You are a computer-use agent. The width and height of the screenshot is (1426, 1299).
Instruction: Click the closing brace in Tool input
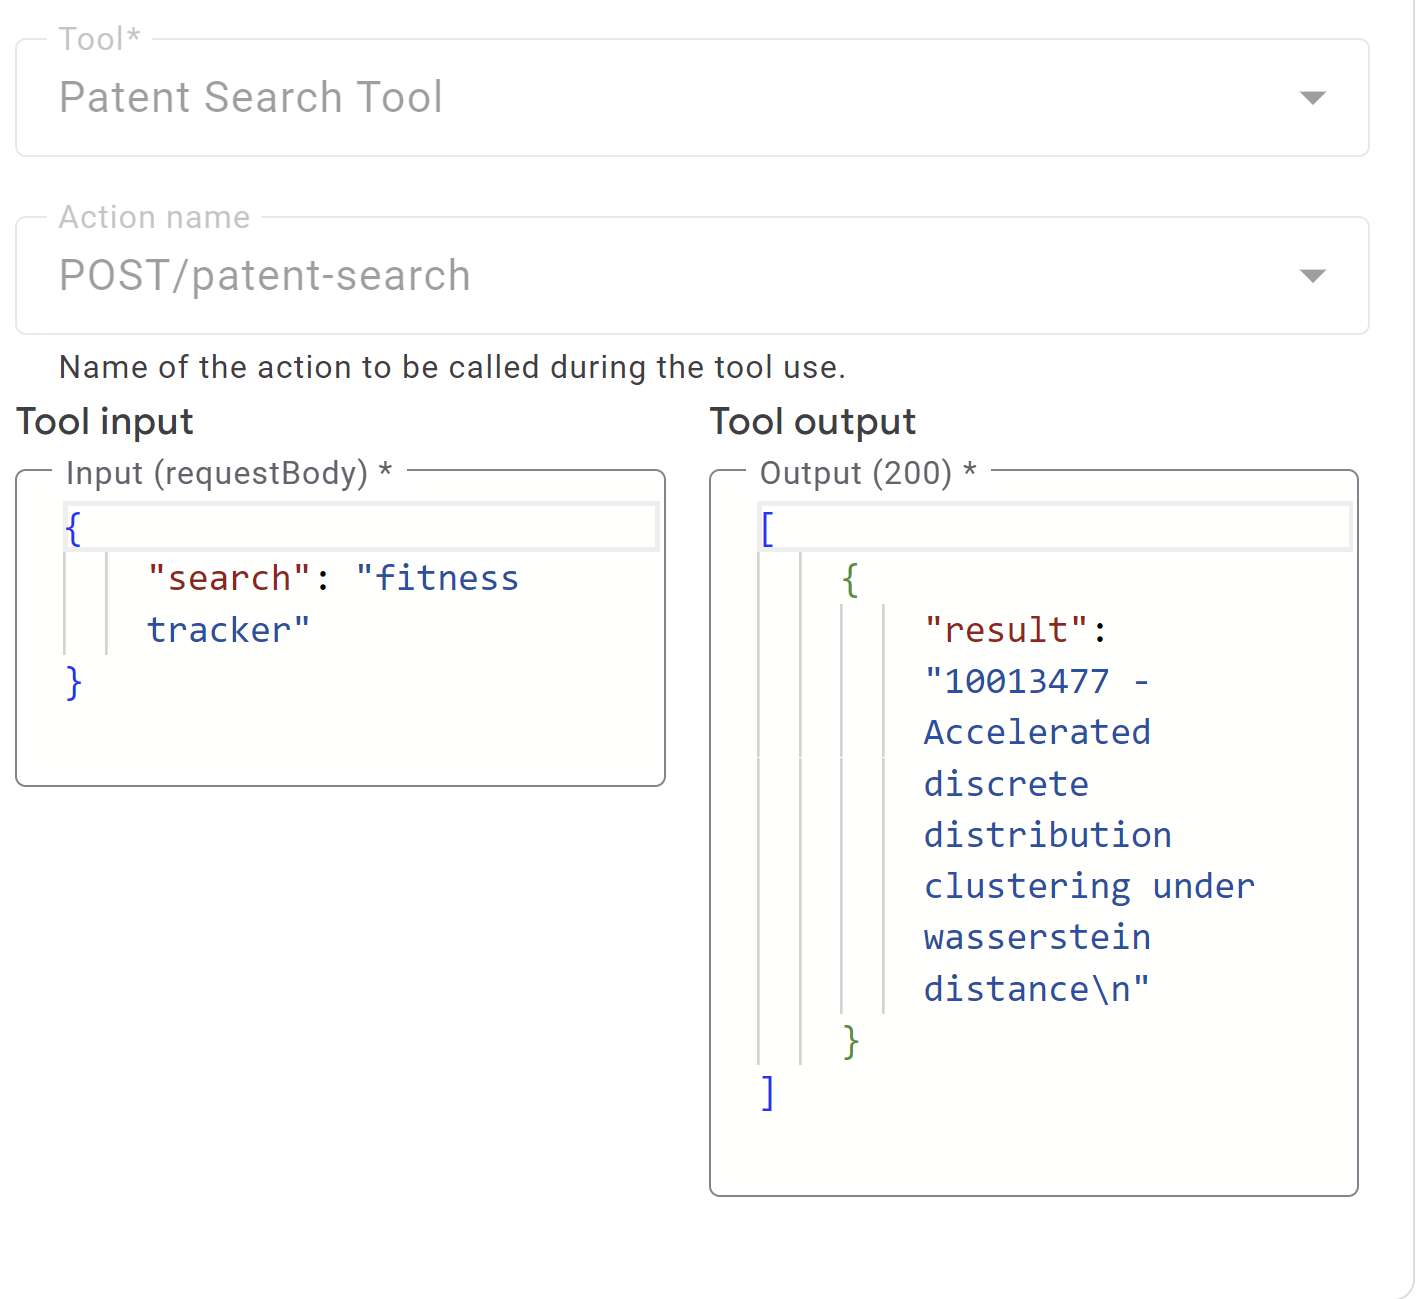[x=73, y=683]
